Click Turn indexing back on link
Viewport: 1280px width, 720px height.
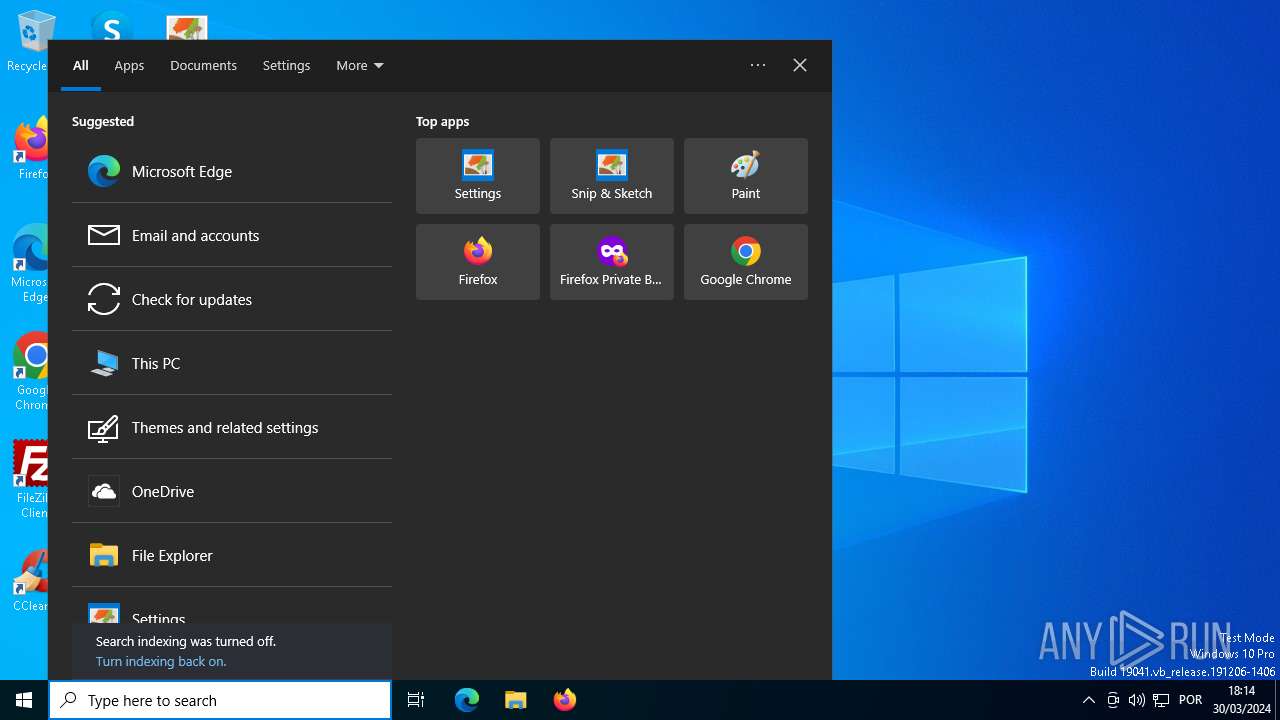pyautogui.click(x=161, y=661)
